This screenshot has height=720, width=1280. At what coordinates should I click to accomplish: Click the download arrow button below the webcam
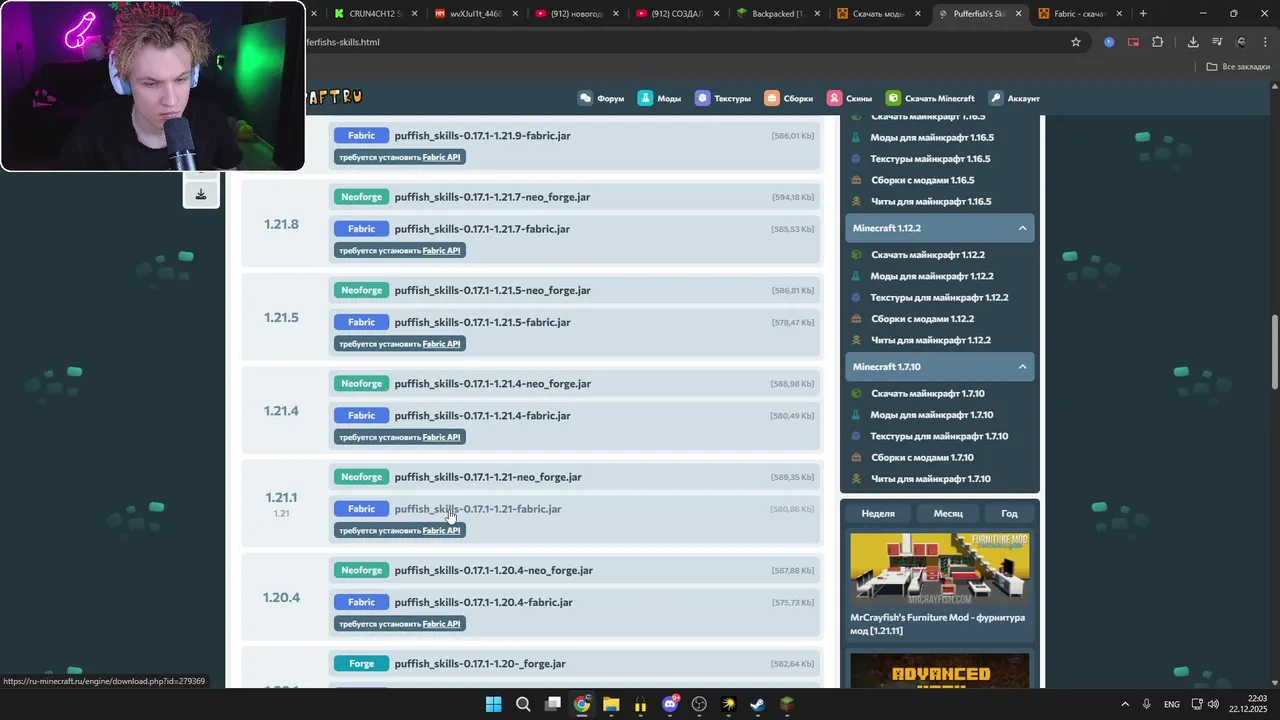201,194
